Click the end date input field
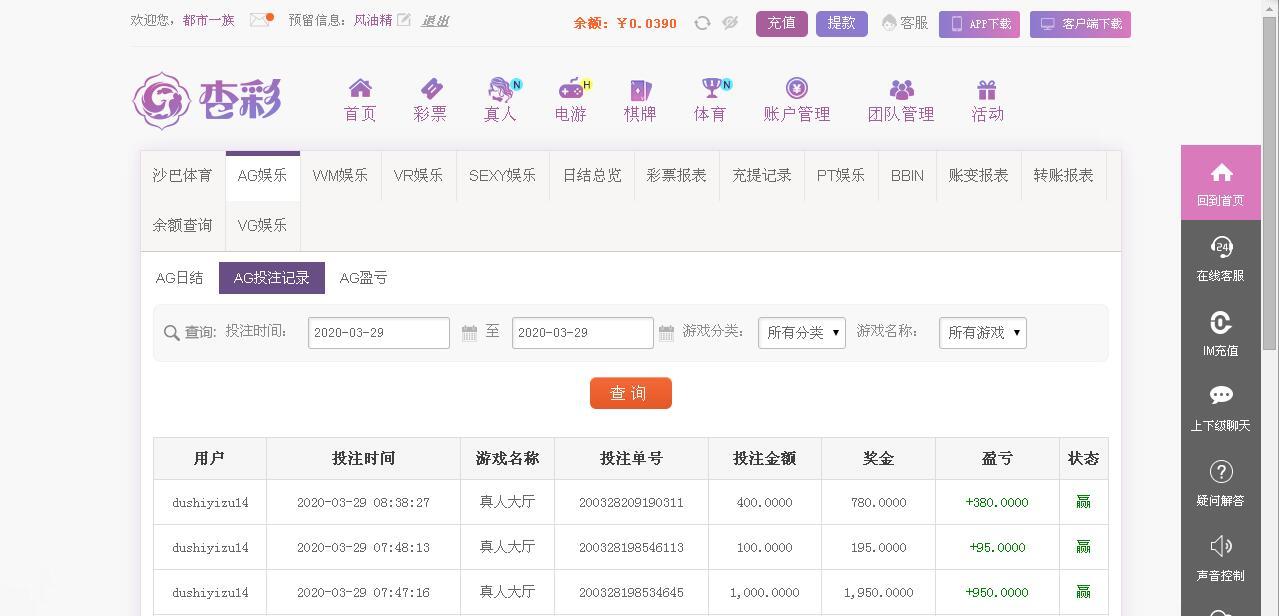The height and width of the screenshot is (616, 1279). [x=582, y=333]
